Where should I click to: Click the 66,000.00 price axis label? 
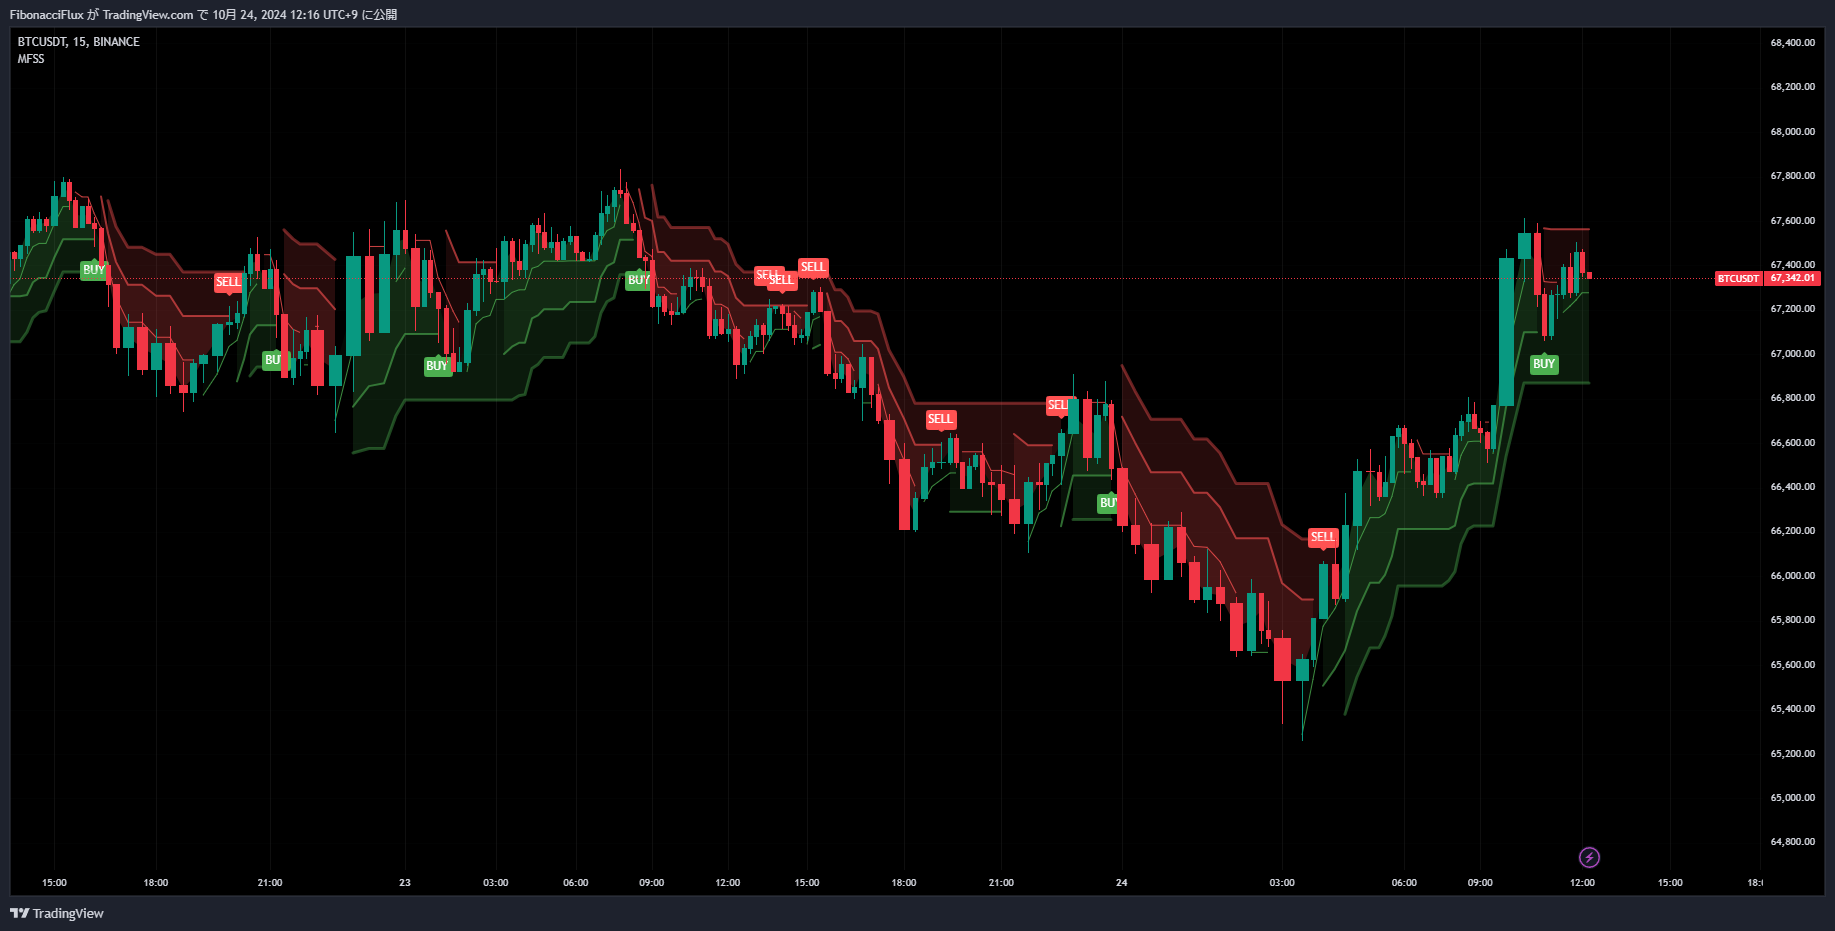pyautogui.click(x=1792, y=576)
